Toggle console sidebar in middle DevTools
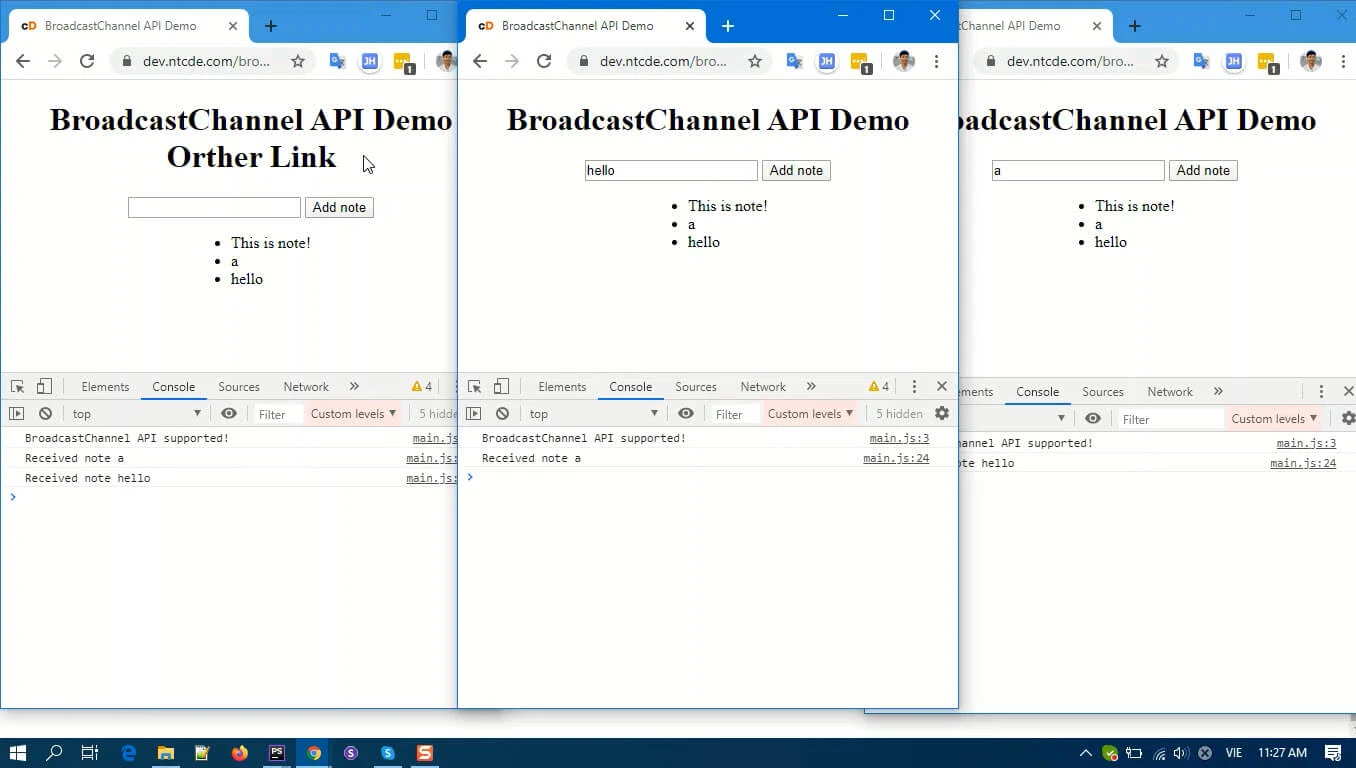 coord(474,414)
